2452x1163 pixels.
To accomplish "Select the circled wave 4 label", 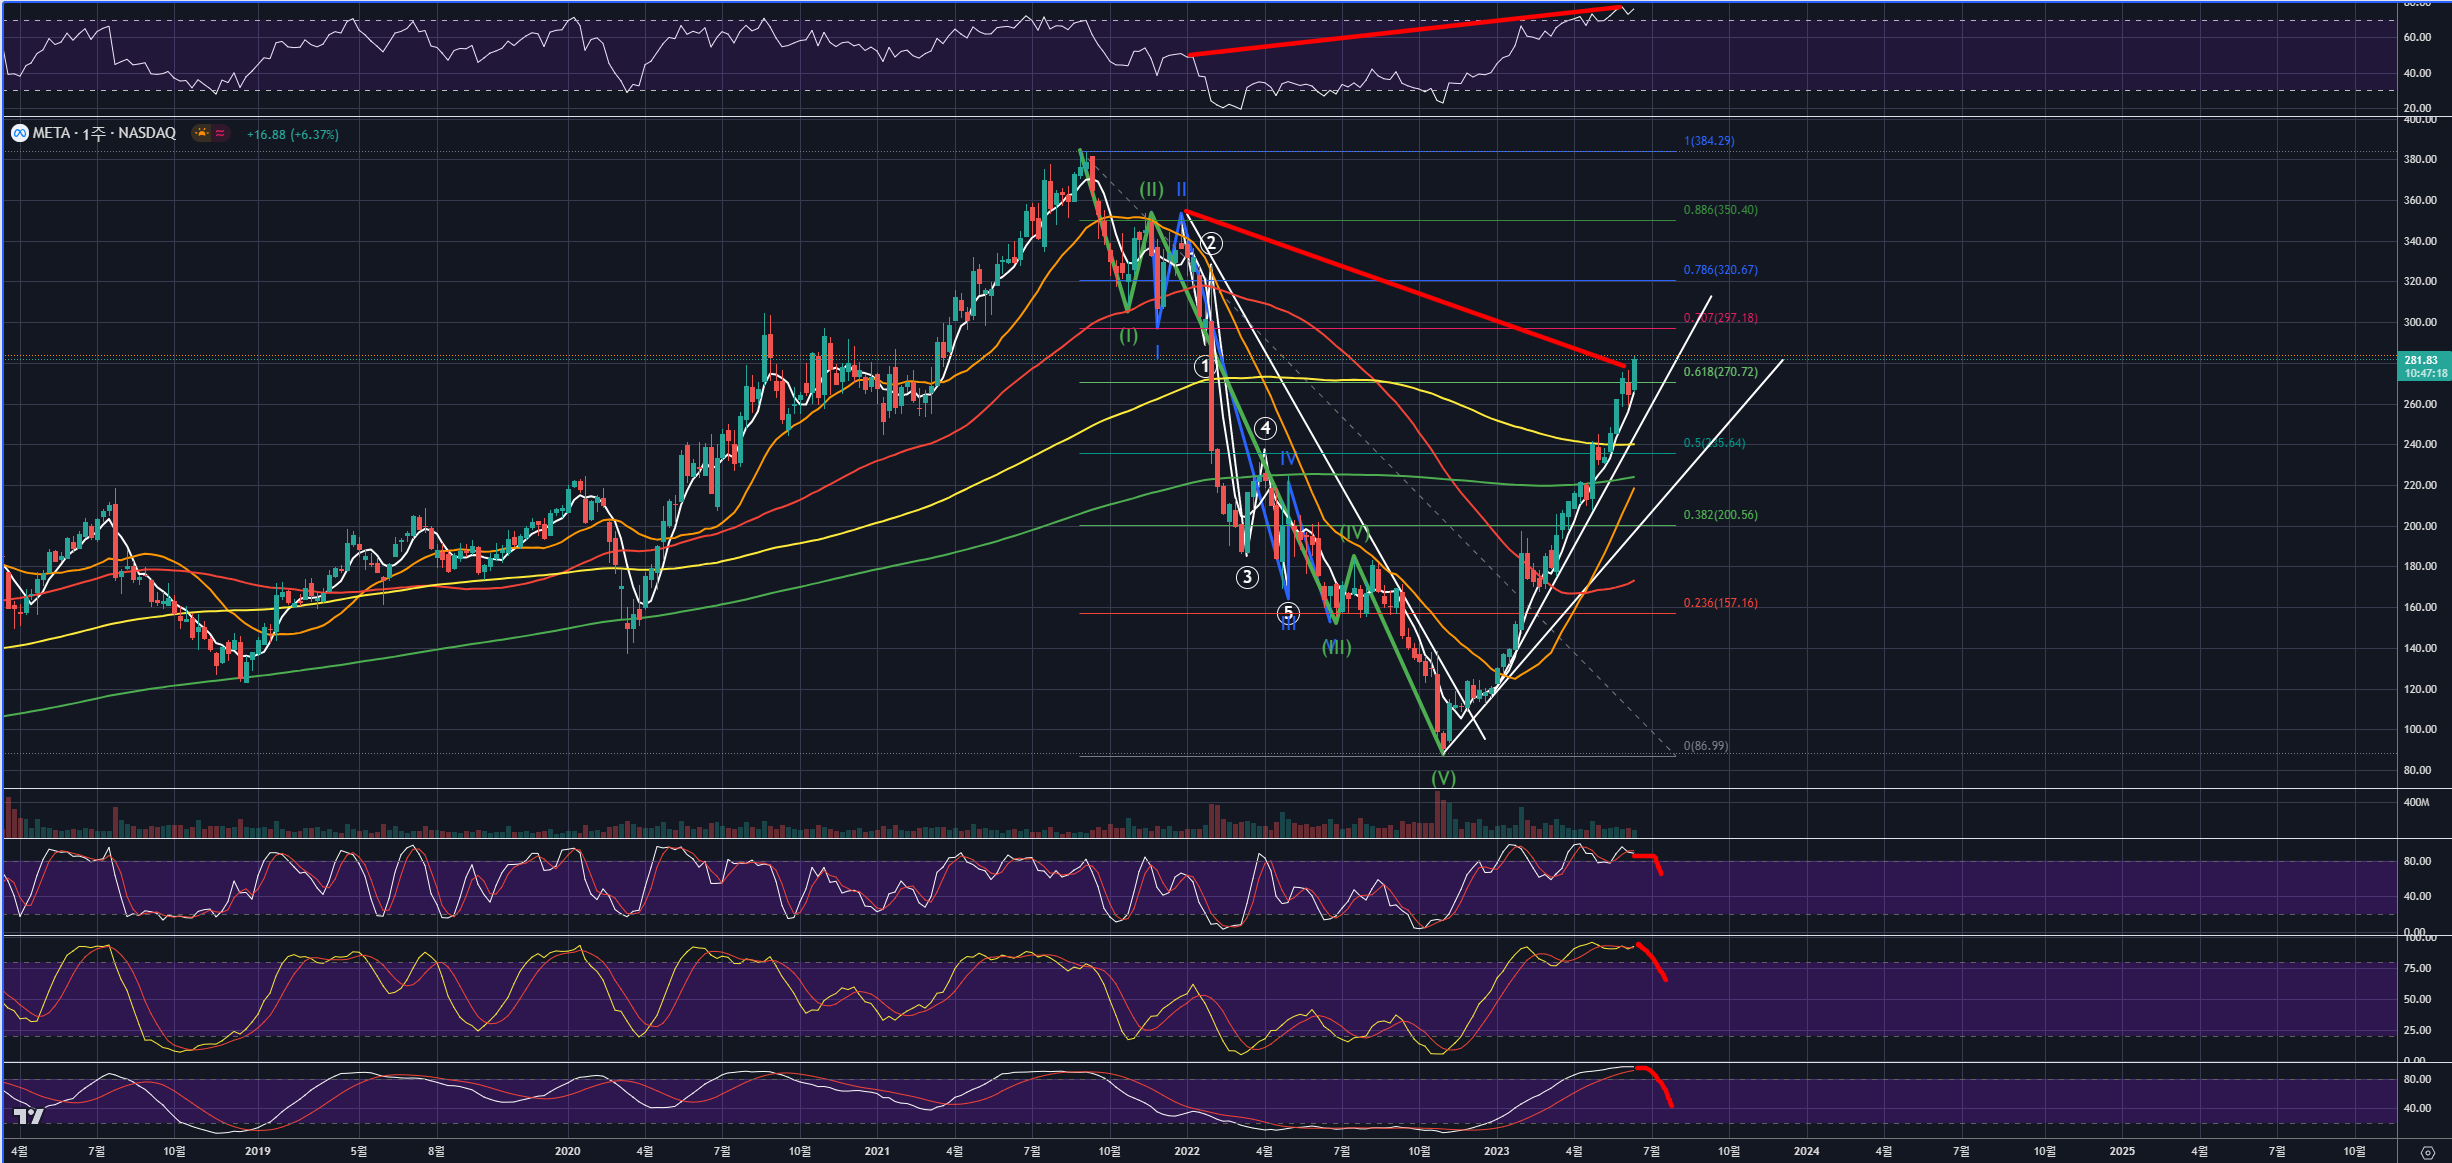I will 1265,428.
